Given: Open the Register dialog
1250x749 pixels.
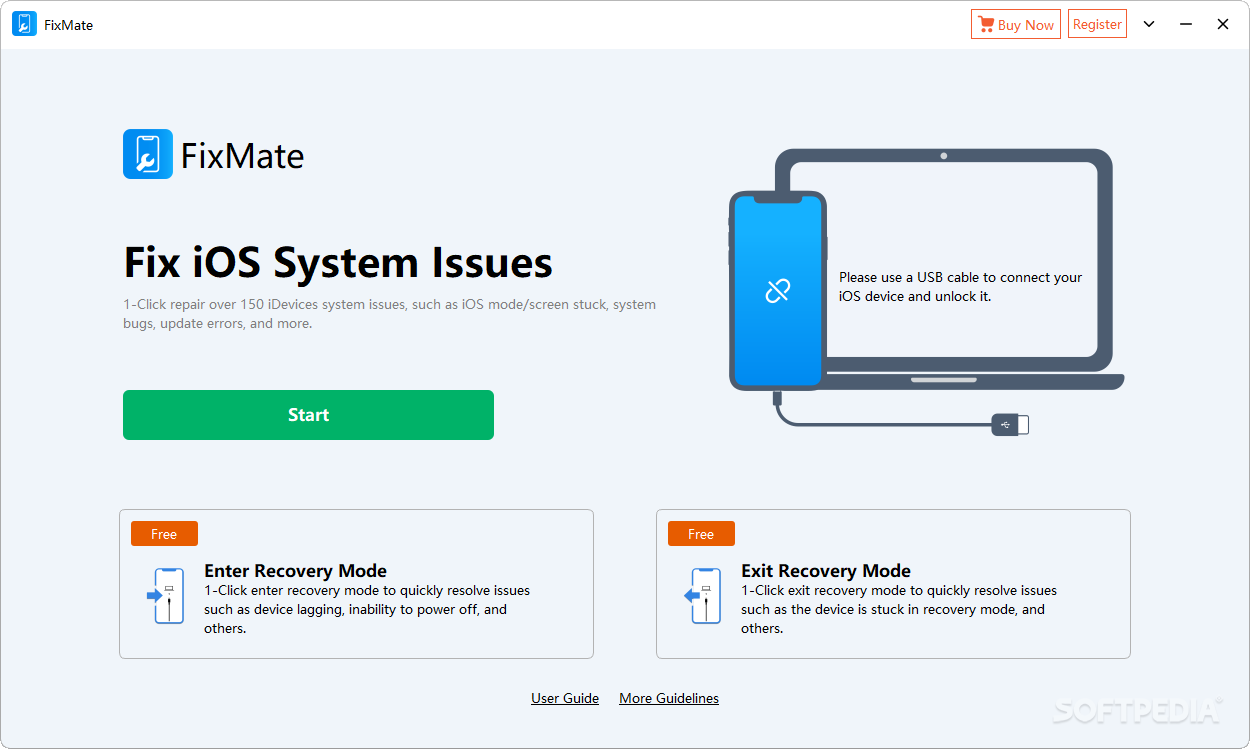Looking at the screenshot, I should pyautogui.click(x=1097, y=24).
